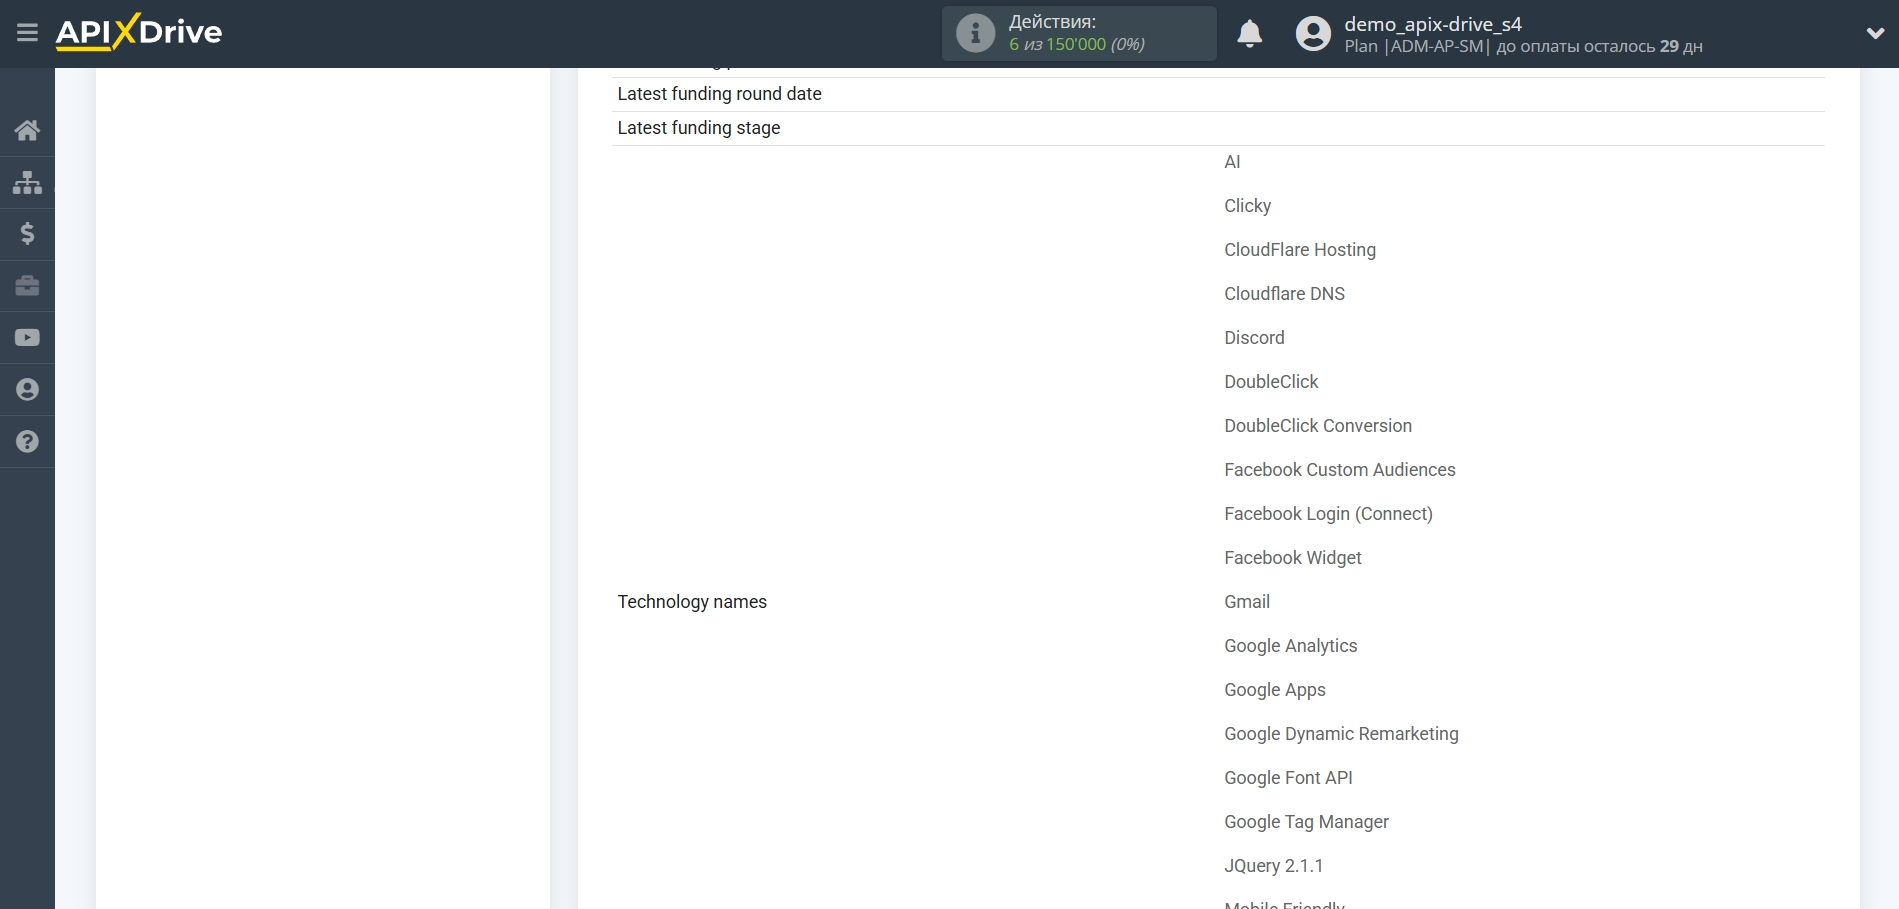Viewport: 1899px width, 909px height.
Task: Click the Facebook Login (Connect) entry
Action: tap(1328, 514)
